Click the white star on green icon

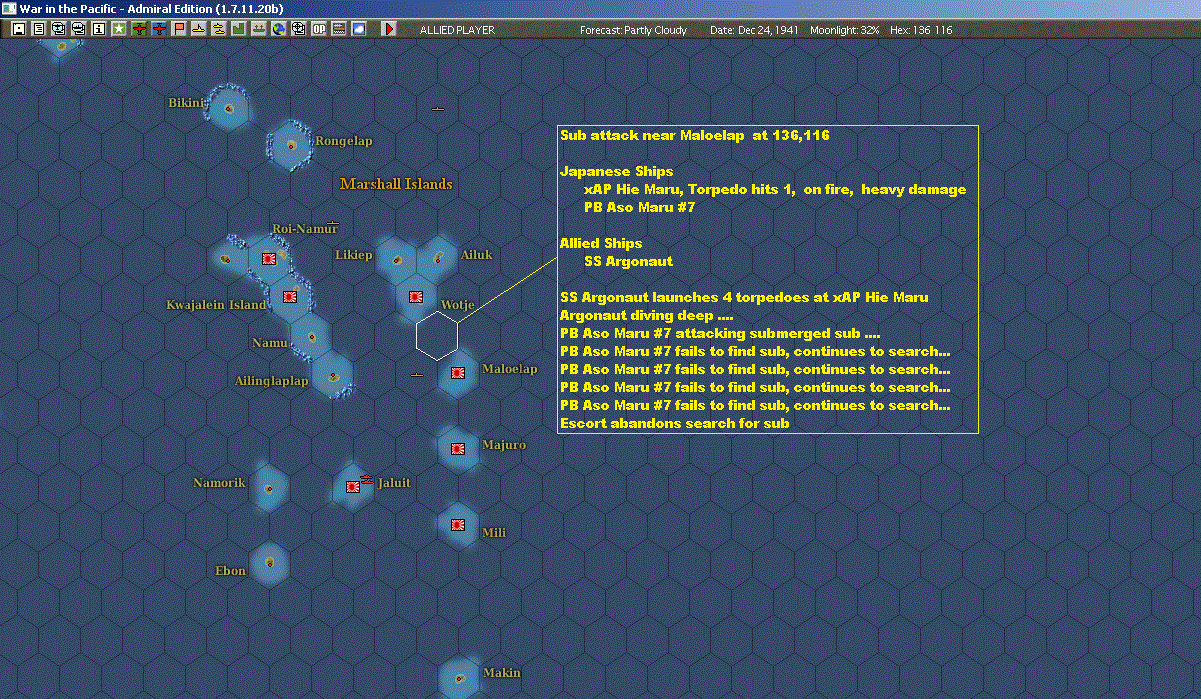pos(119,29)
